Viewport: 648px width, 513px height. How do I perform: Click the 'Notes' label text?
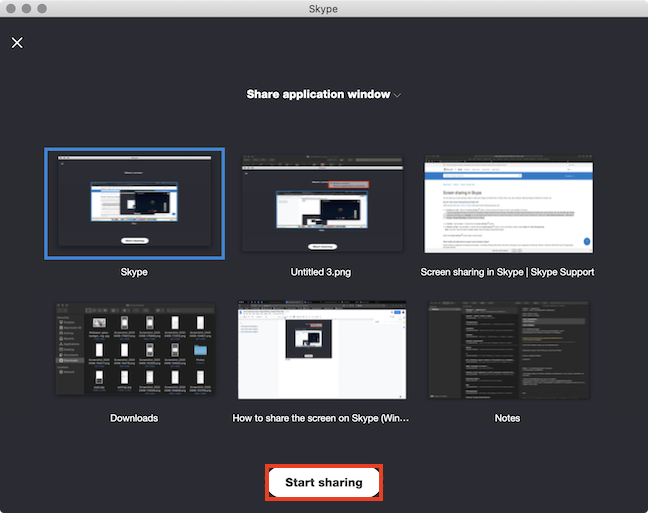507,418
